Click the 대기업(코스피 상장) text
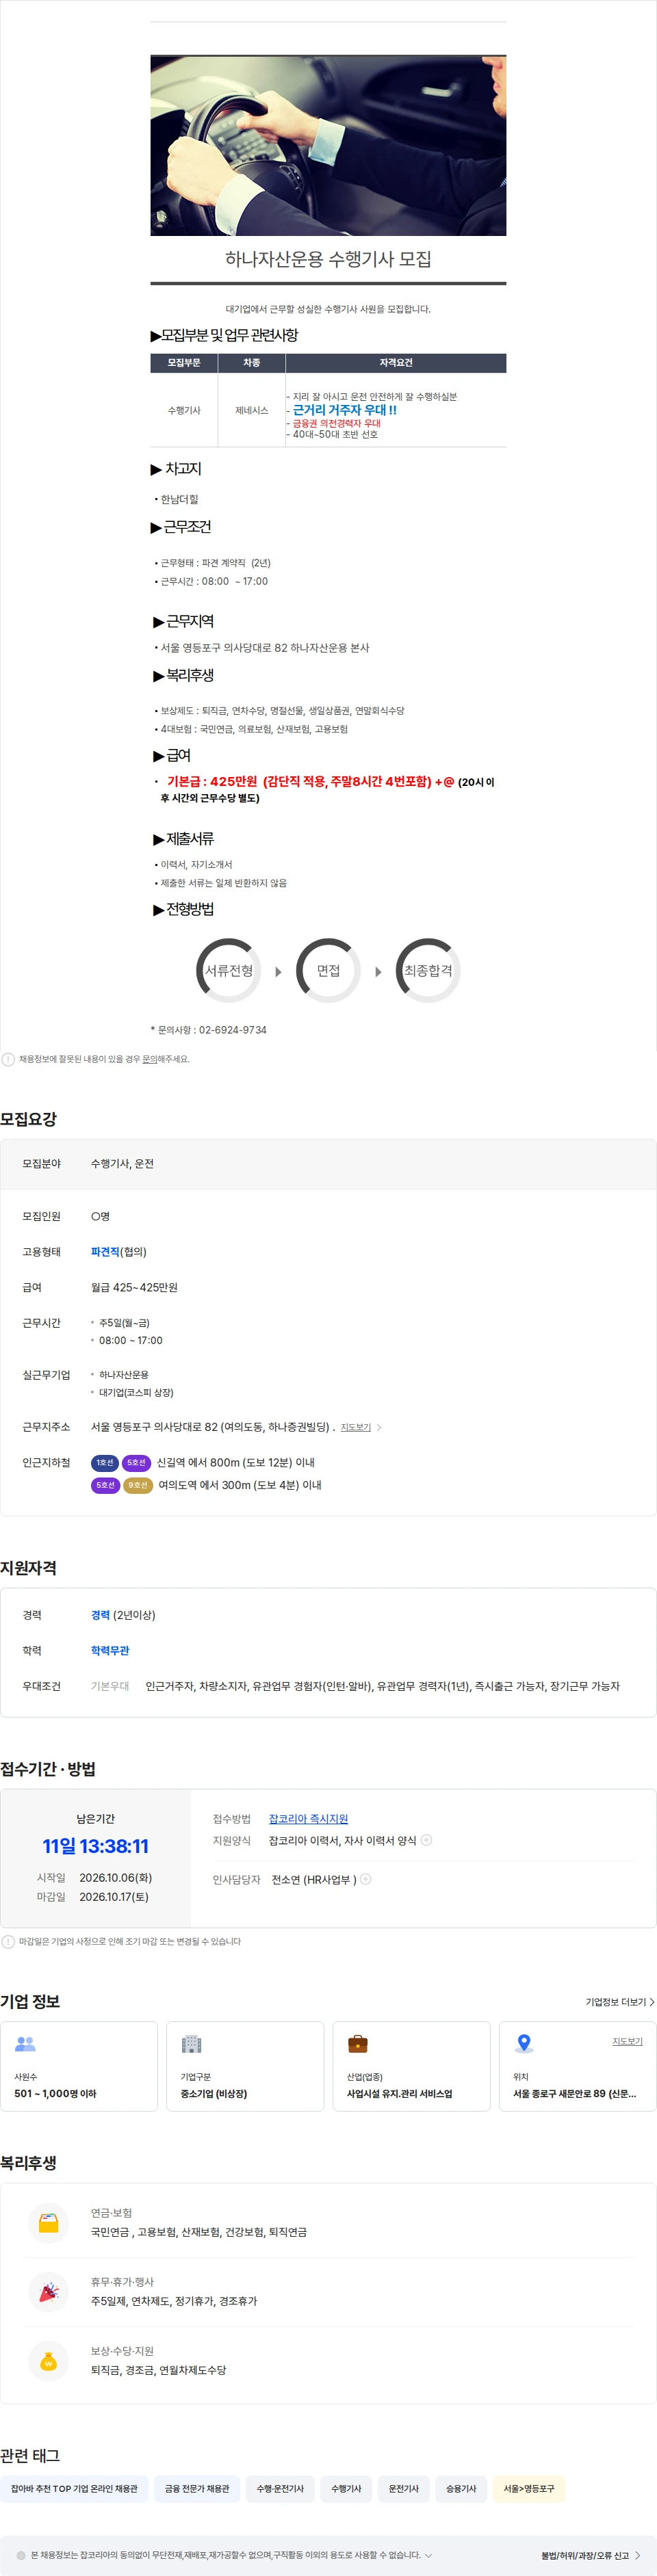Screen dimensions: 657x2576 click(136, 1393)
